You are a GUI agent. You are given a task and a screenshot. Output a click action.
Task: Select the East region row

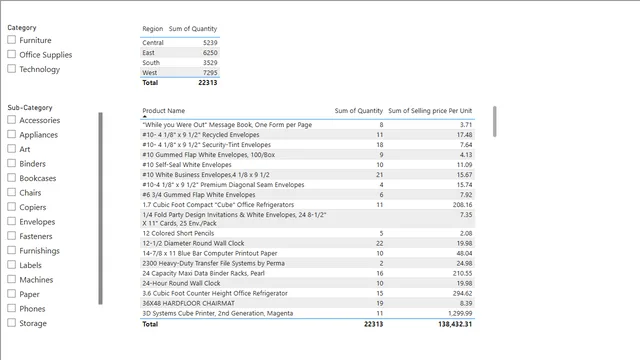(180, 53)
